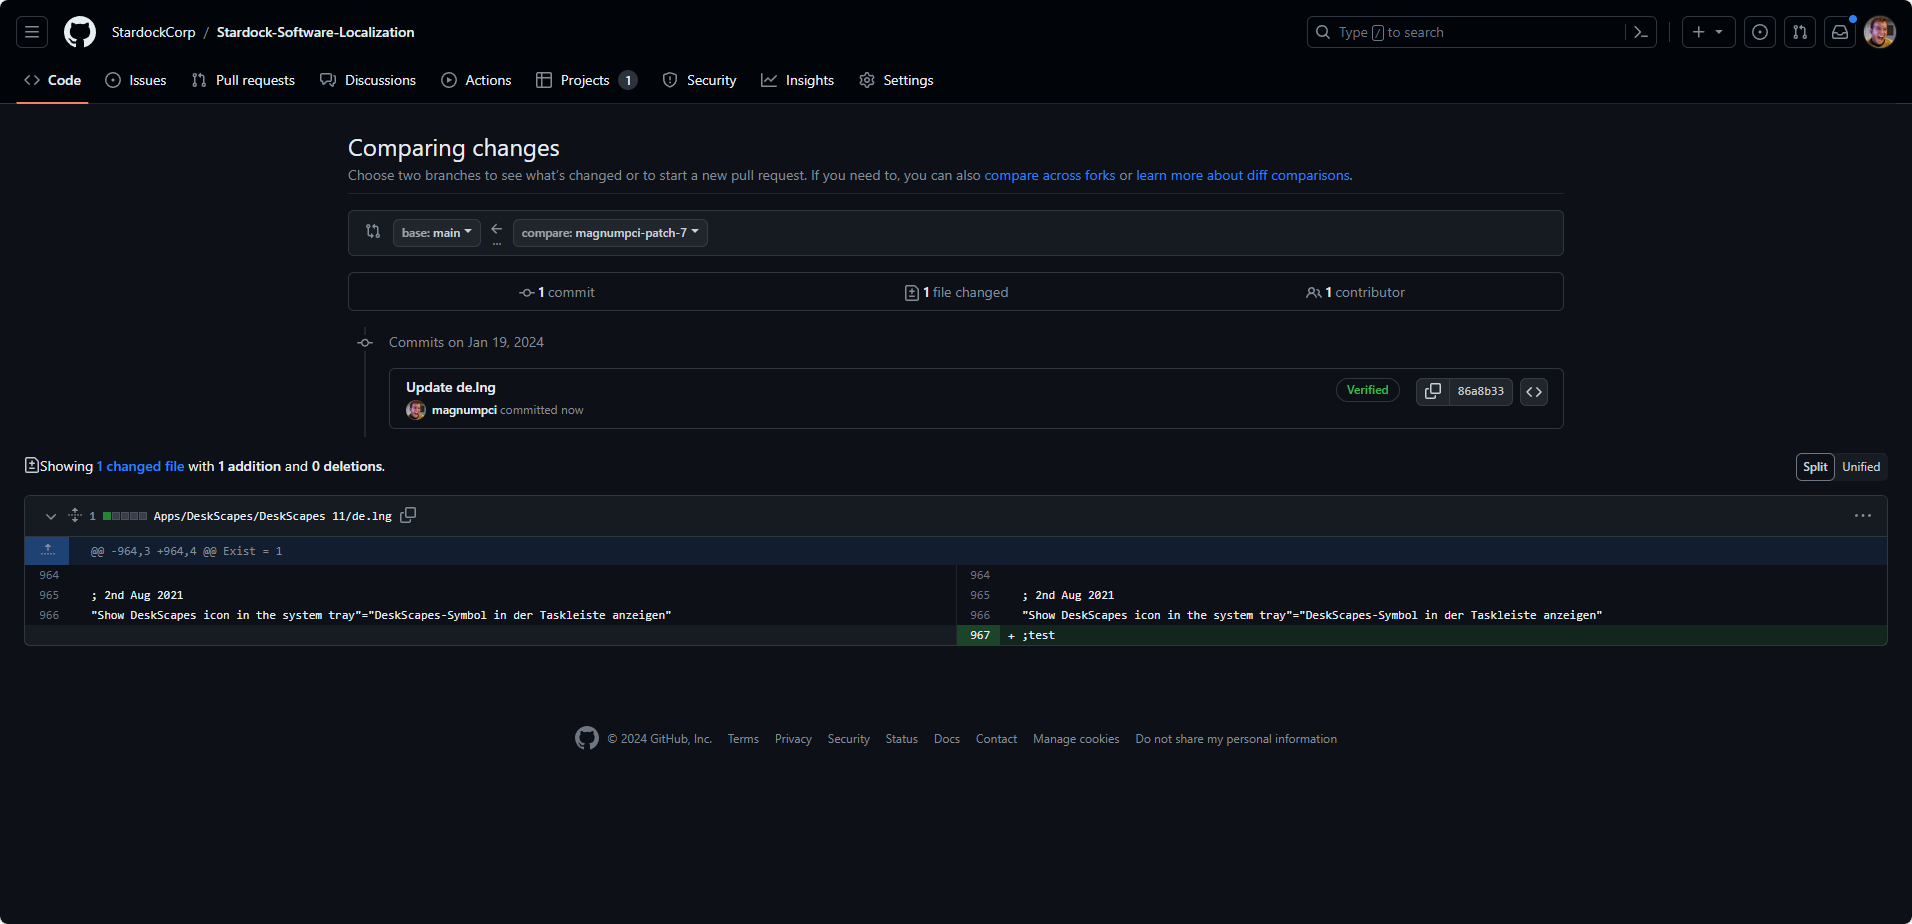This screenshot has width=1912, height=924.
Task: Click the compare arrows icon beside base
Action: tap(373, 231)
